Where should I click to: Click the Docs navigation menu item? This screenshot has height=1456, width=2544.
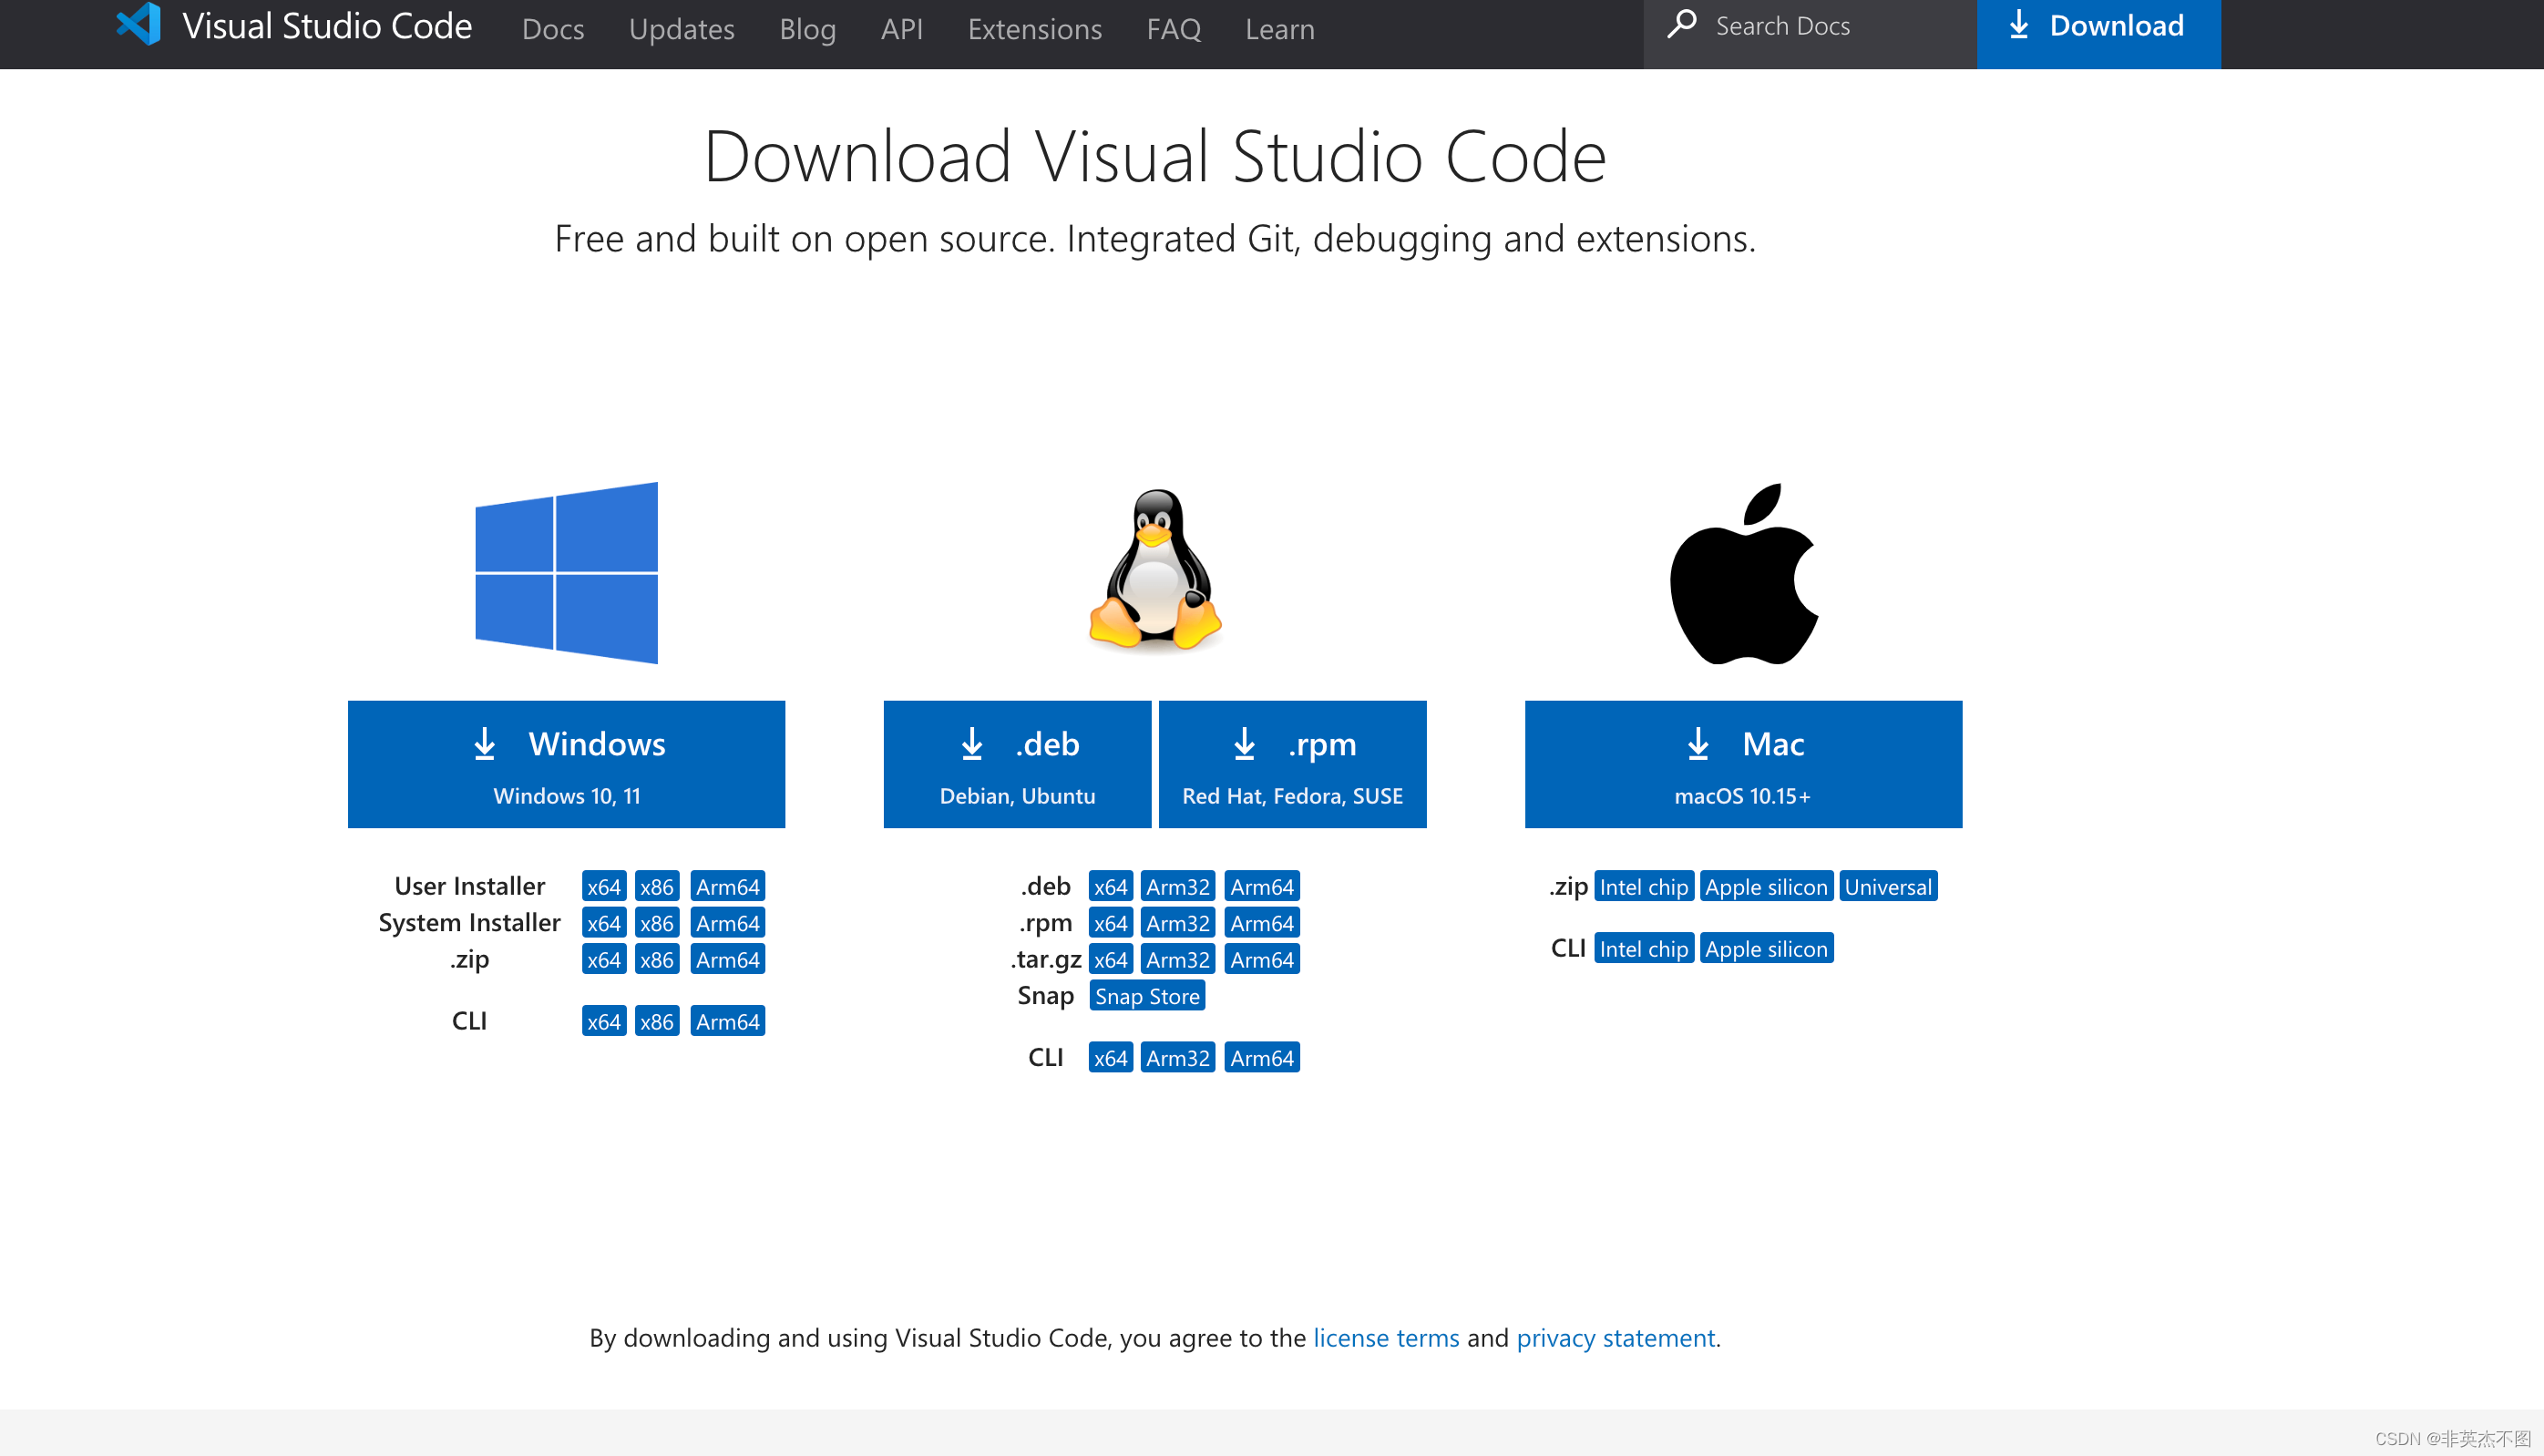tap(547, 28)
